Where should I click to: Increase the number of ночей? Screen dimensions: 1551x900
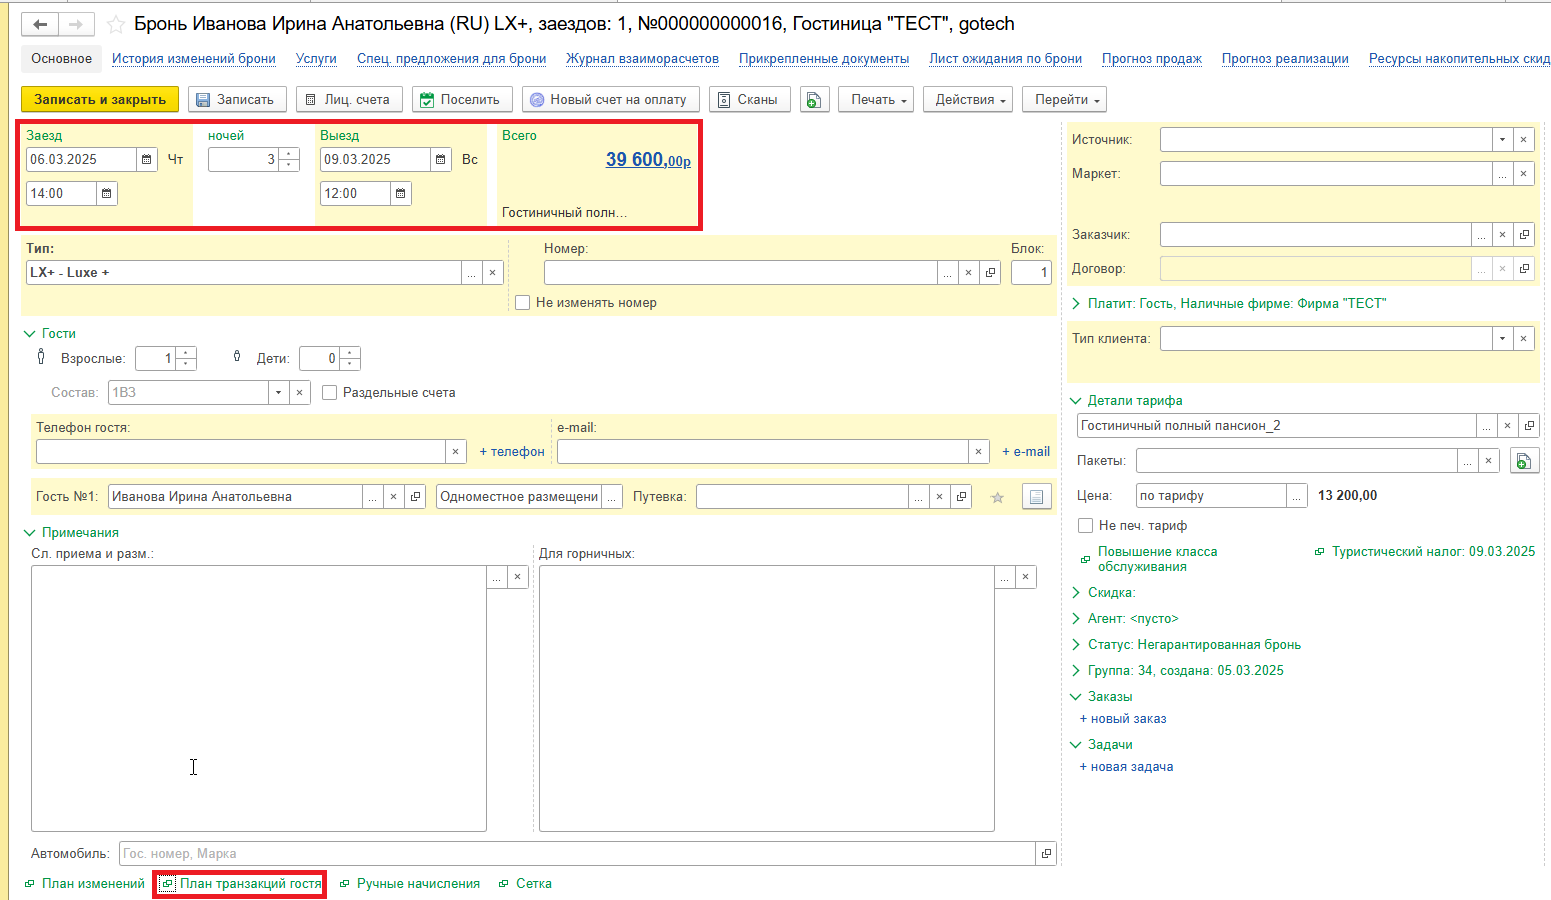(x=289, y=154)
